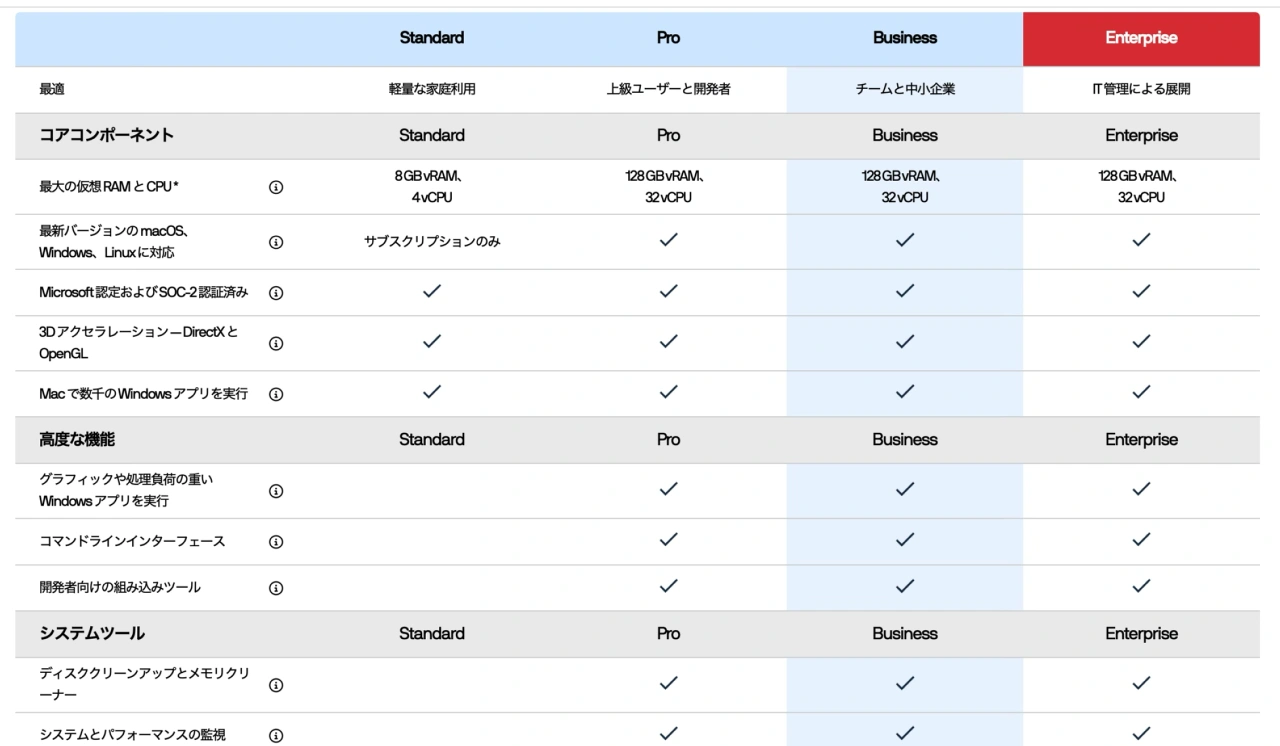Click Enterprise checkmark for コマンドラインインターフェース row
The image size is (1280, 746).
point(1141,540)
